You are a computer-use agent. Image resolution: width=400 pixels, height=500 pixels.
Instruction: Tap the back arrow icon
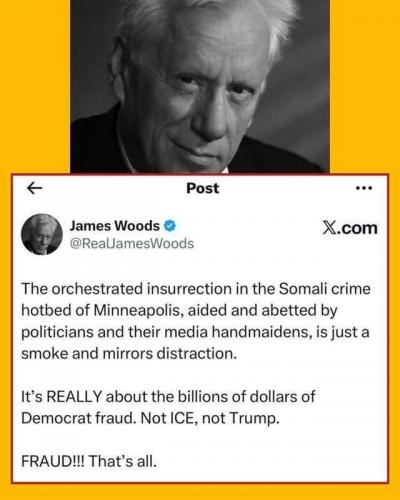[x=35, y=188]
